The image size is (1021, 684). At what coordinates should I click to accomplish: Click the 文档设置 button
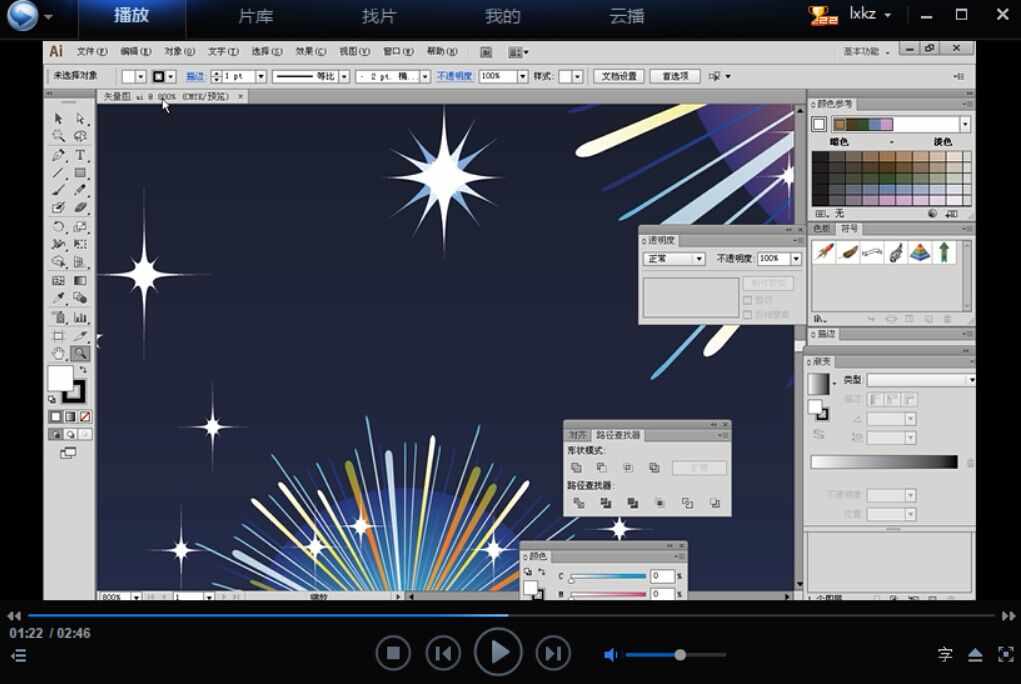click(x=618, y=75)
